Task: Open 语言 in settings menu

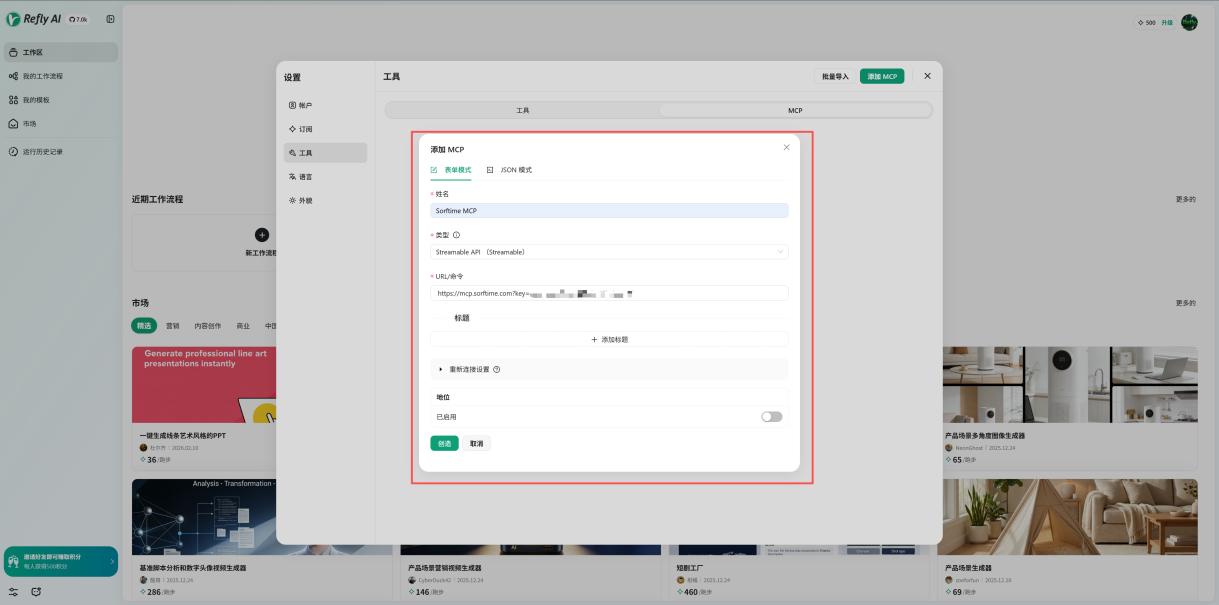Action: click(305, 177)
